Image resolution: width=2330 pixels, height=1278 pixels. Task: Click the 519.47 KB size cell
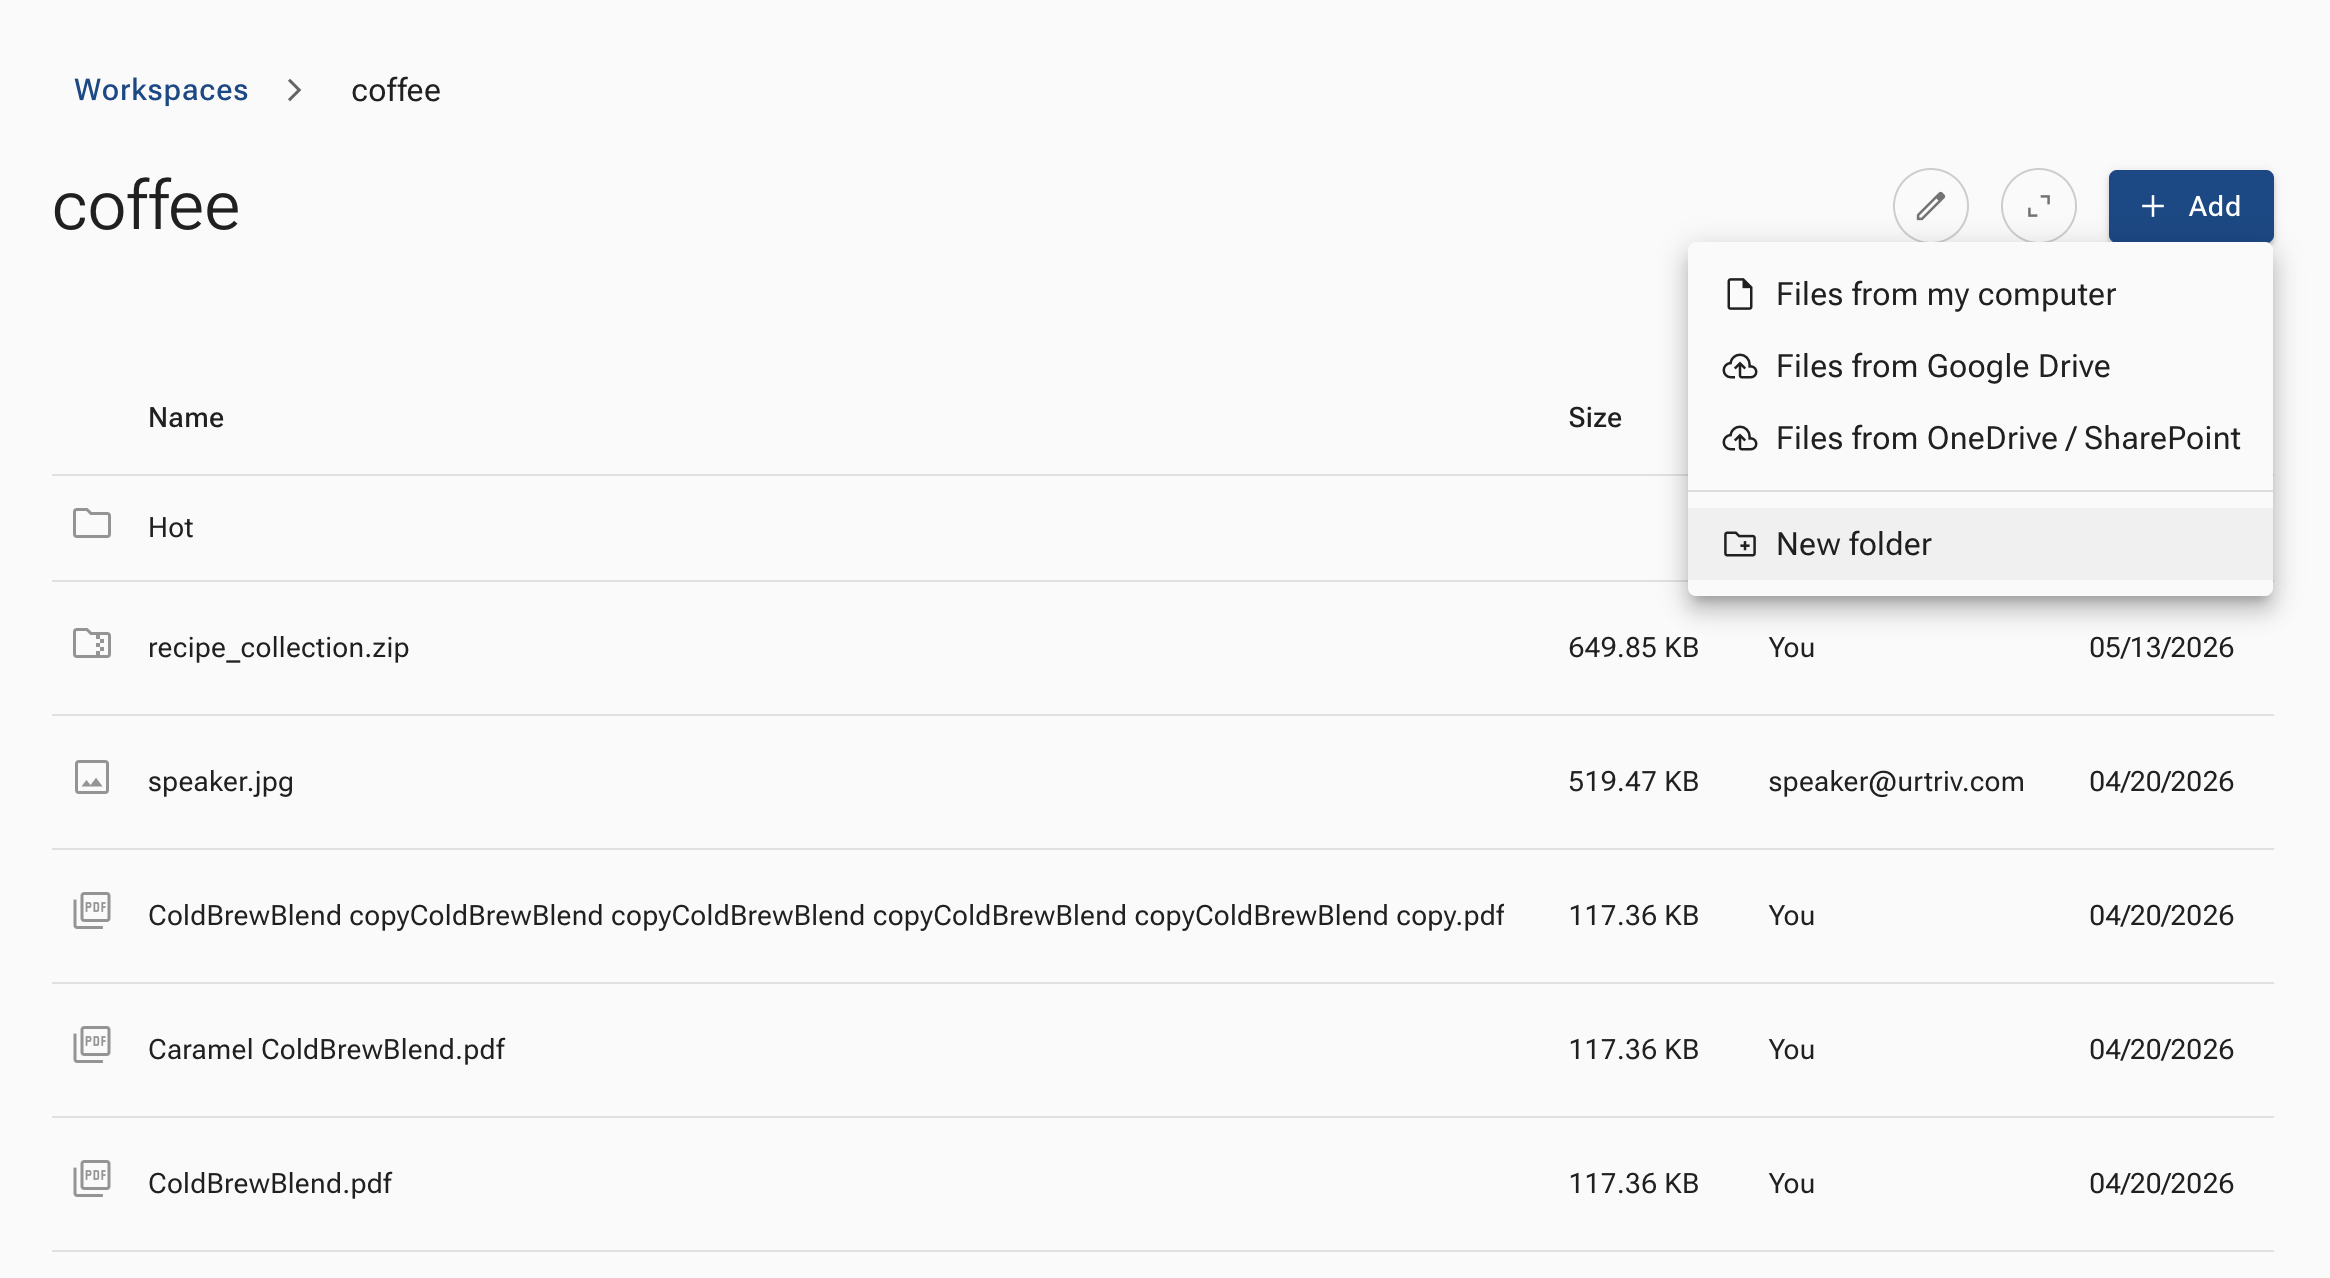pyautogui.click(x=1633, y=781)
